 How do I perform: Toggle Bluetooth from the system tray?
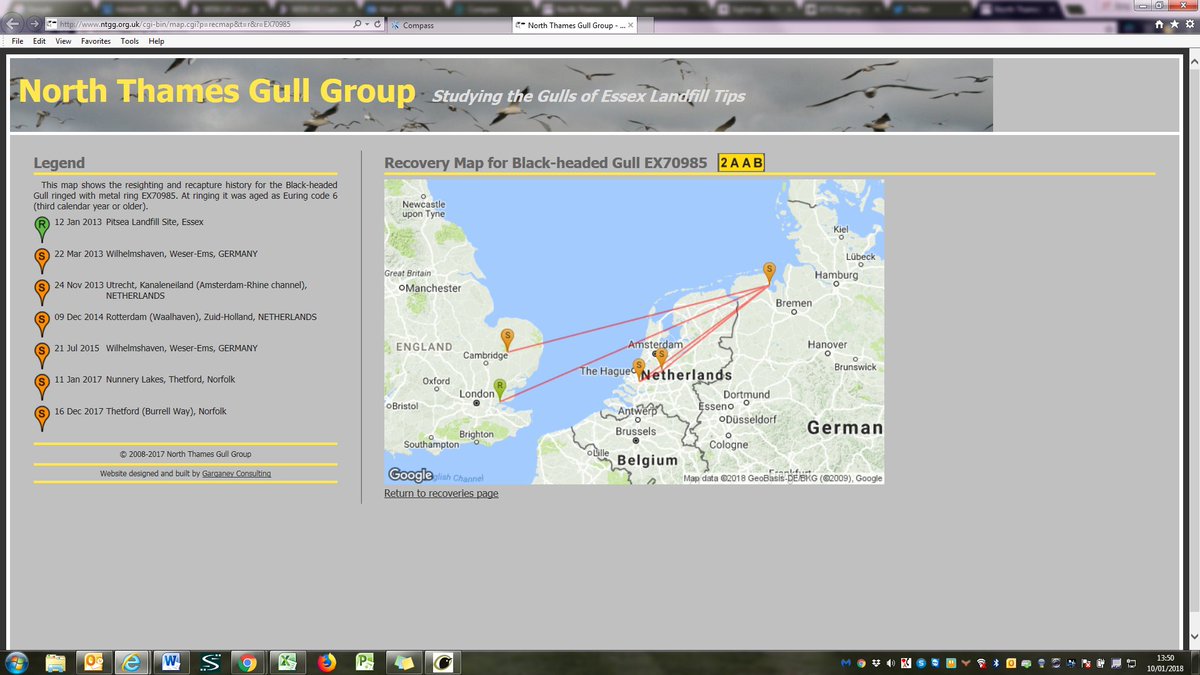[x=996, y=662]
